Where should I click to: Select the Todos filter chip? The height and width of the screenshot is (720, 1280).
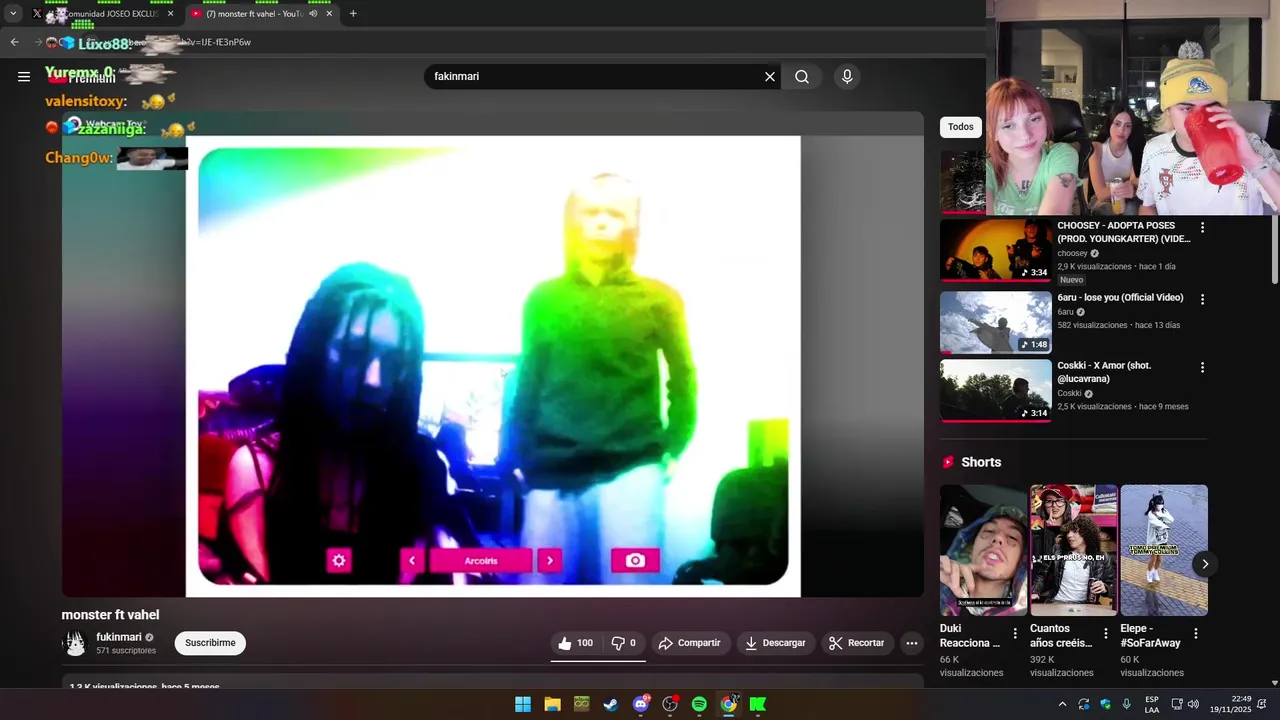point(961,127)
